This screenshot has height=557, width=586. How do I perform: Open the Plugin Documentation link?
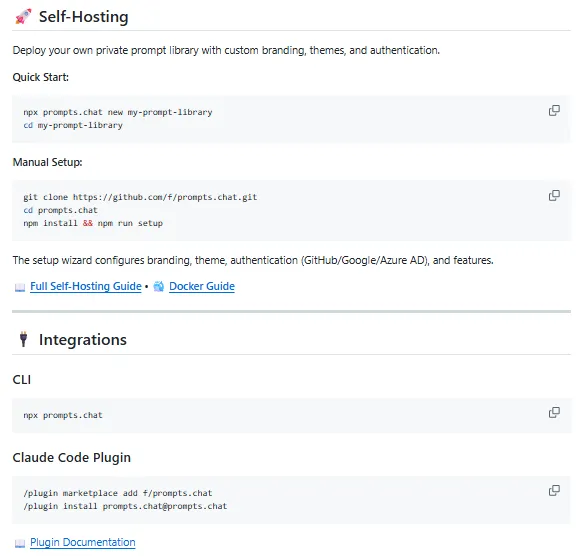pyautogui.click(x=83, y=542)
